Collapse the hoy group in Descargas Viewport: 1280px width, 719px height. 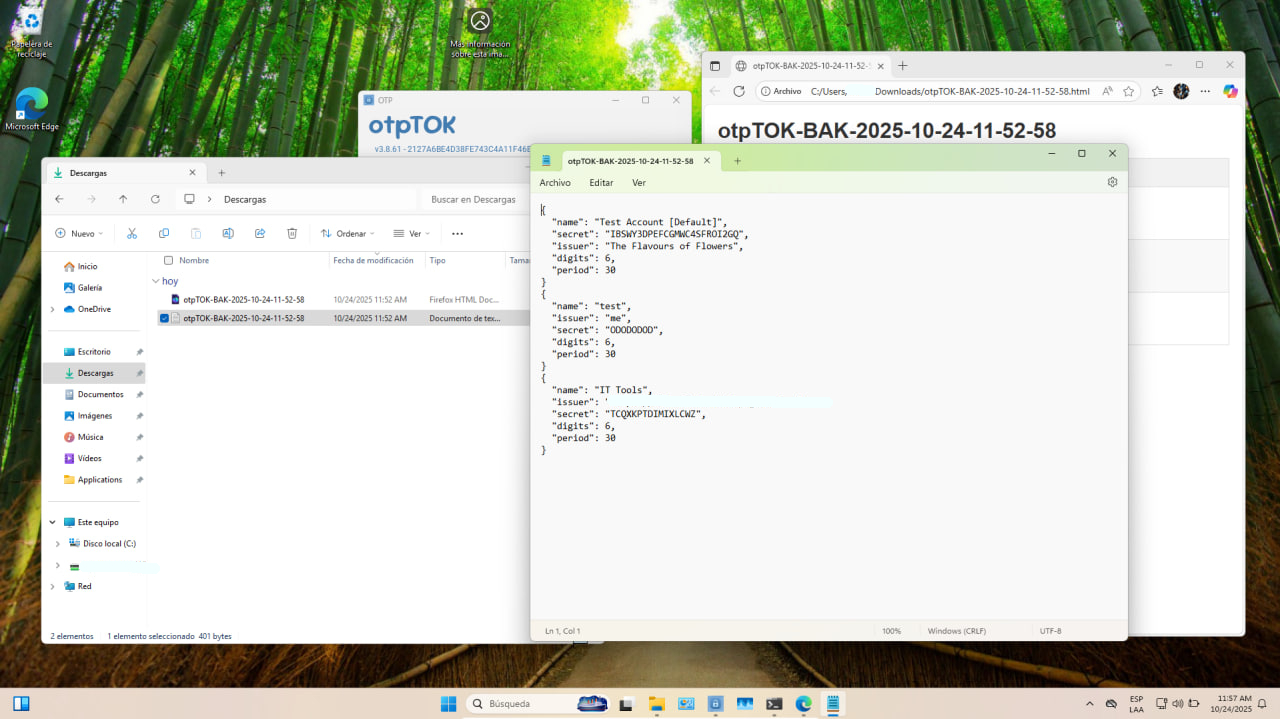coord(155,281)
